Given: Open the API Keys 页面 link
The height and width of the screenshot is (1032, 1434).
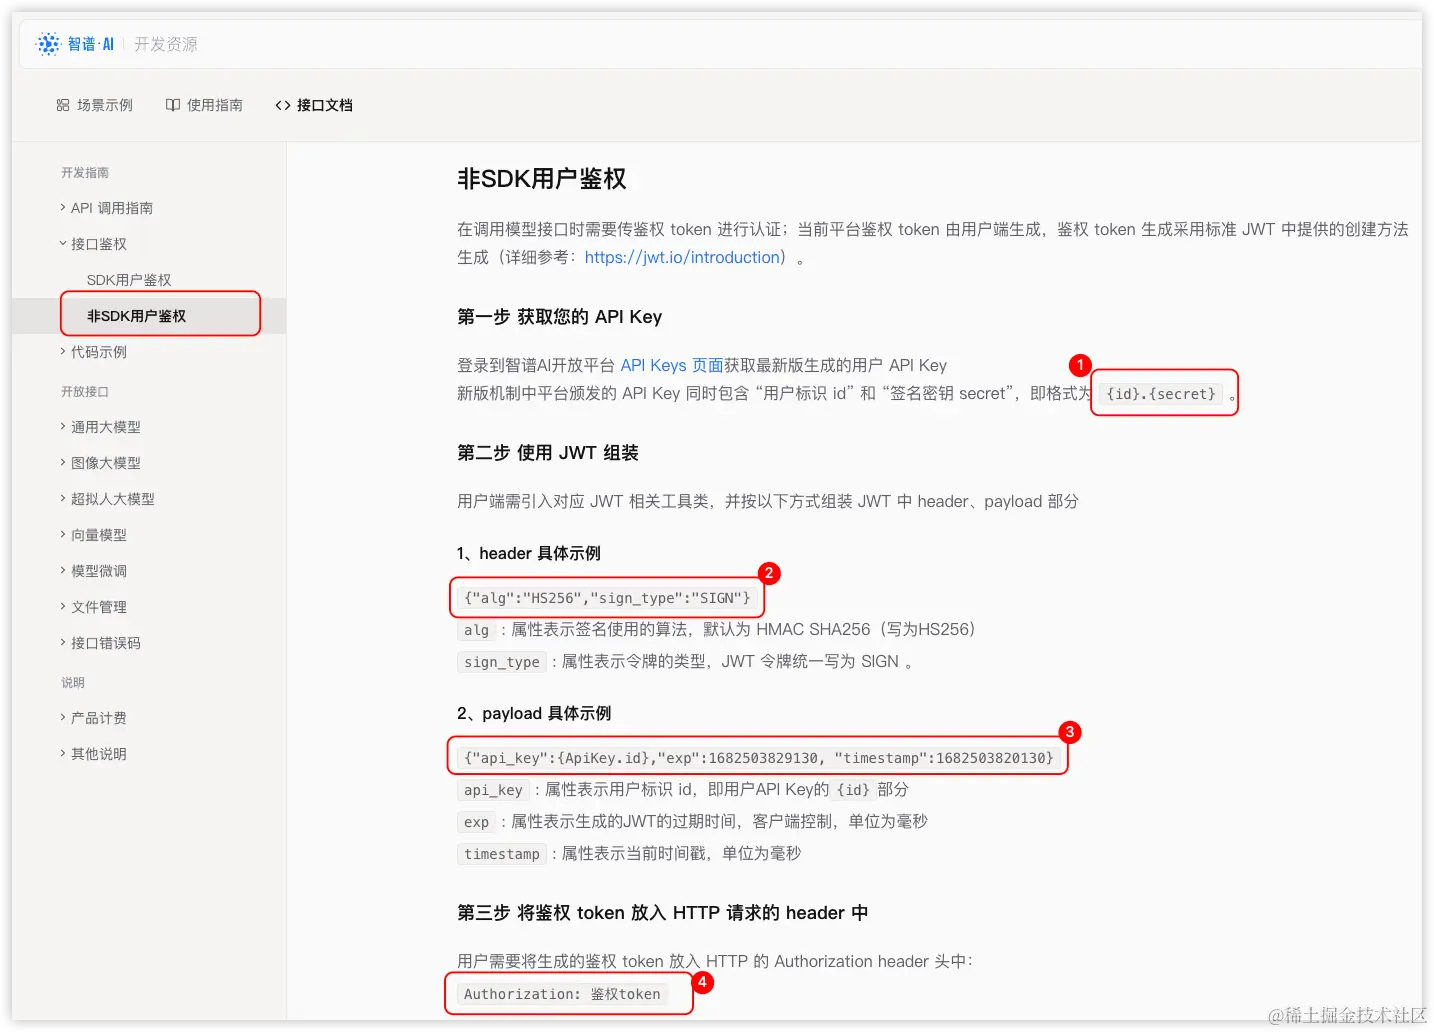Looking at the screenshot, I should (671, 365).
